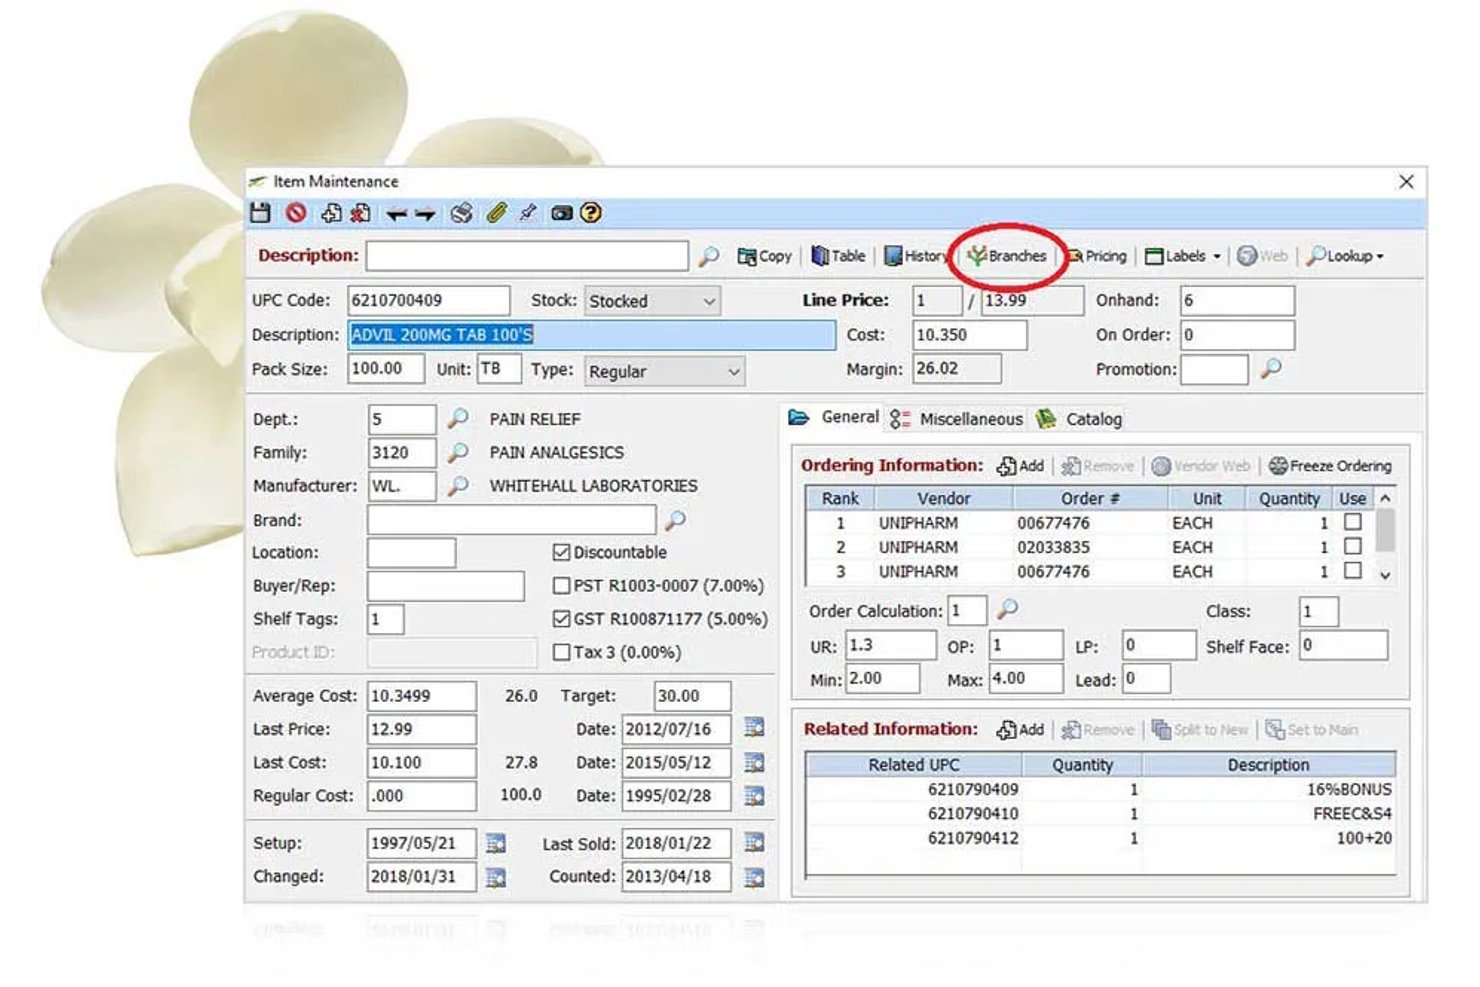The width and height of the screenshot is (1480, 987).
Task: Click the add new item icon in top toolbar
Action: click(331, 213)
